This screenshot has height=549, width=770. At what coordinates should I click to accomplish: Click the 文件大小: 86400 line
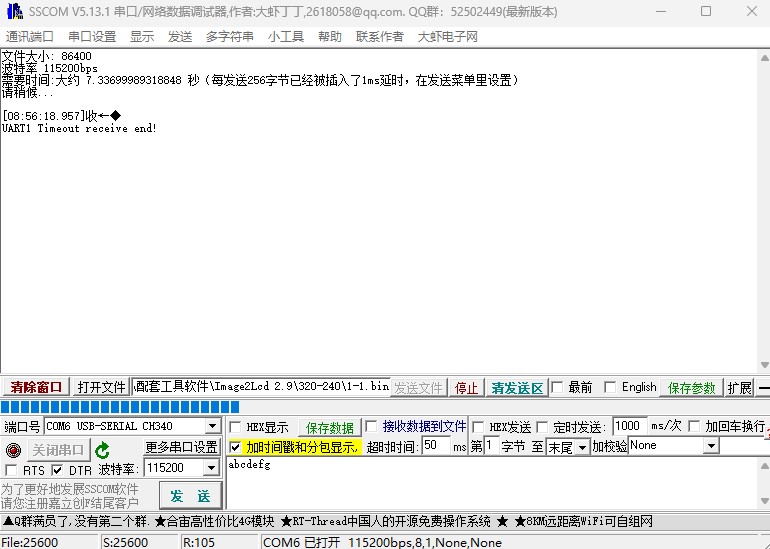(x=47, y=55)
